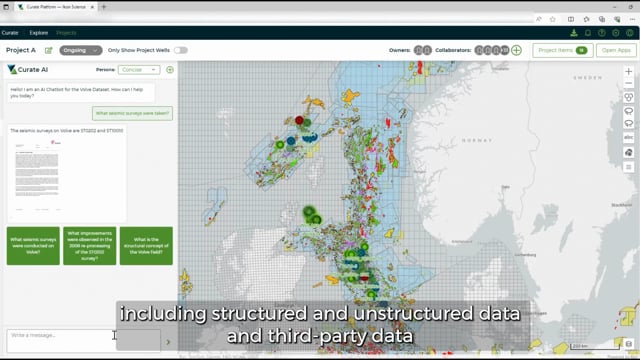This screenshot has height=360, width=640.
Task: Open the Persona Concise dropdown
Action: tap(139, 70)
